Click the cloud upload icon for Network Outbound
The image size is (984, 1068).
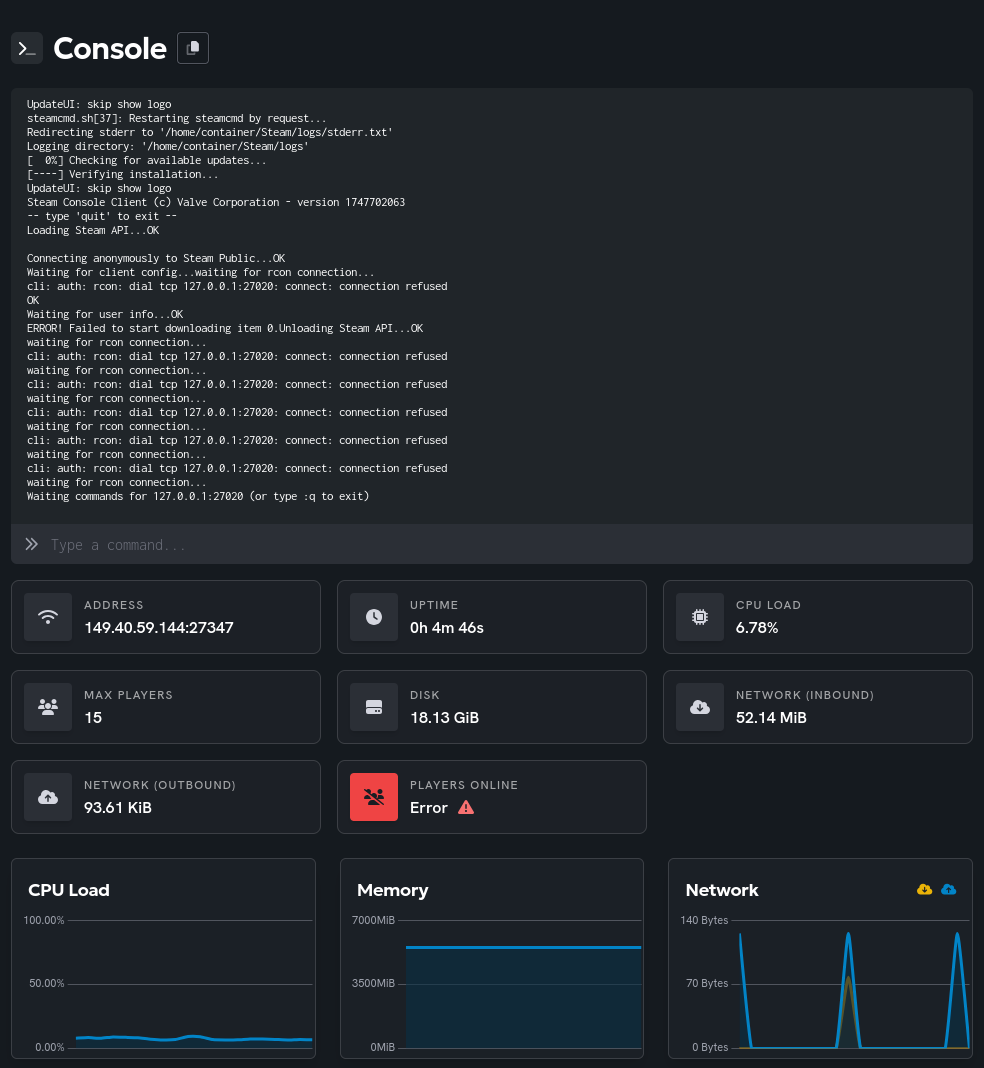[48, 797]
